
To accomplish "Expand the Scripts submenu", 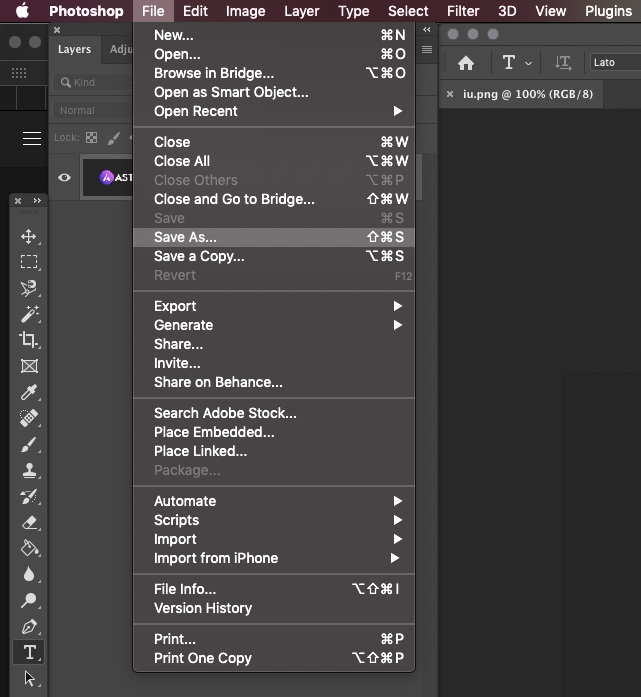I will point(274,520).
